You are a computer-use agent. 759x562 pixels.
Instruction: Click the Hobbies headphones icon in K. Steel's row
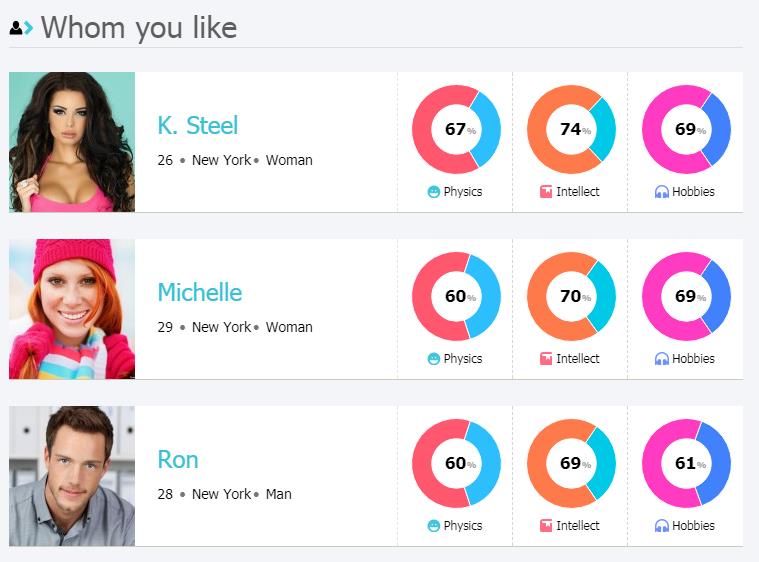point(661,192)
